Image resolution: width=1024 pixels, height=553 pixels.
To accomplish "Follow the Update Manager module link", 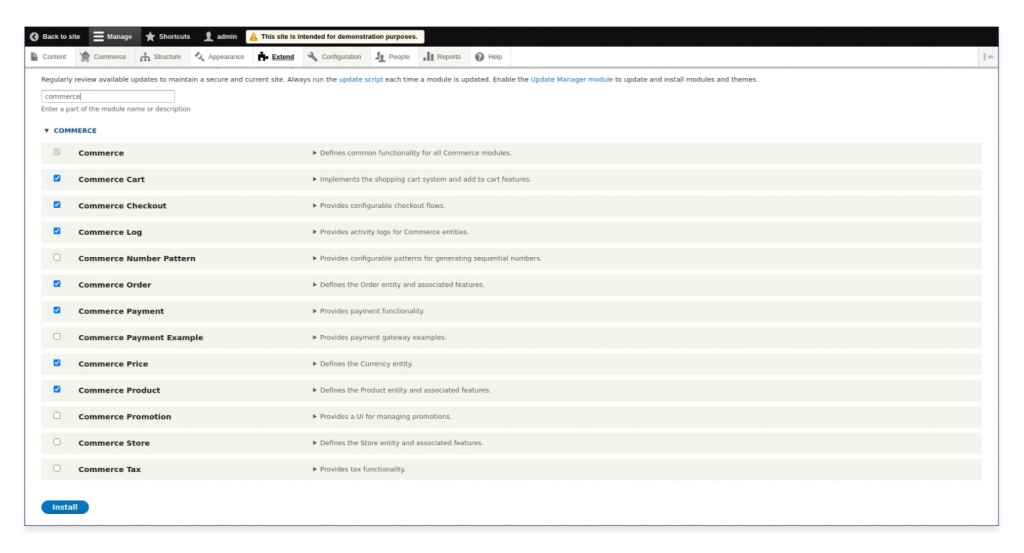I will pos(571,80).
